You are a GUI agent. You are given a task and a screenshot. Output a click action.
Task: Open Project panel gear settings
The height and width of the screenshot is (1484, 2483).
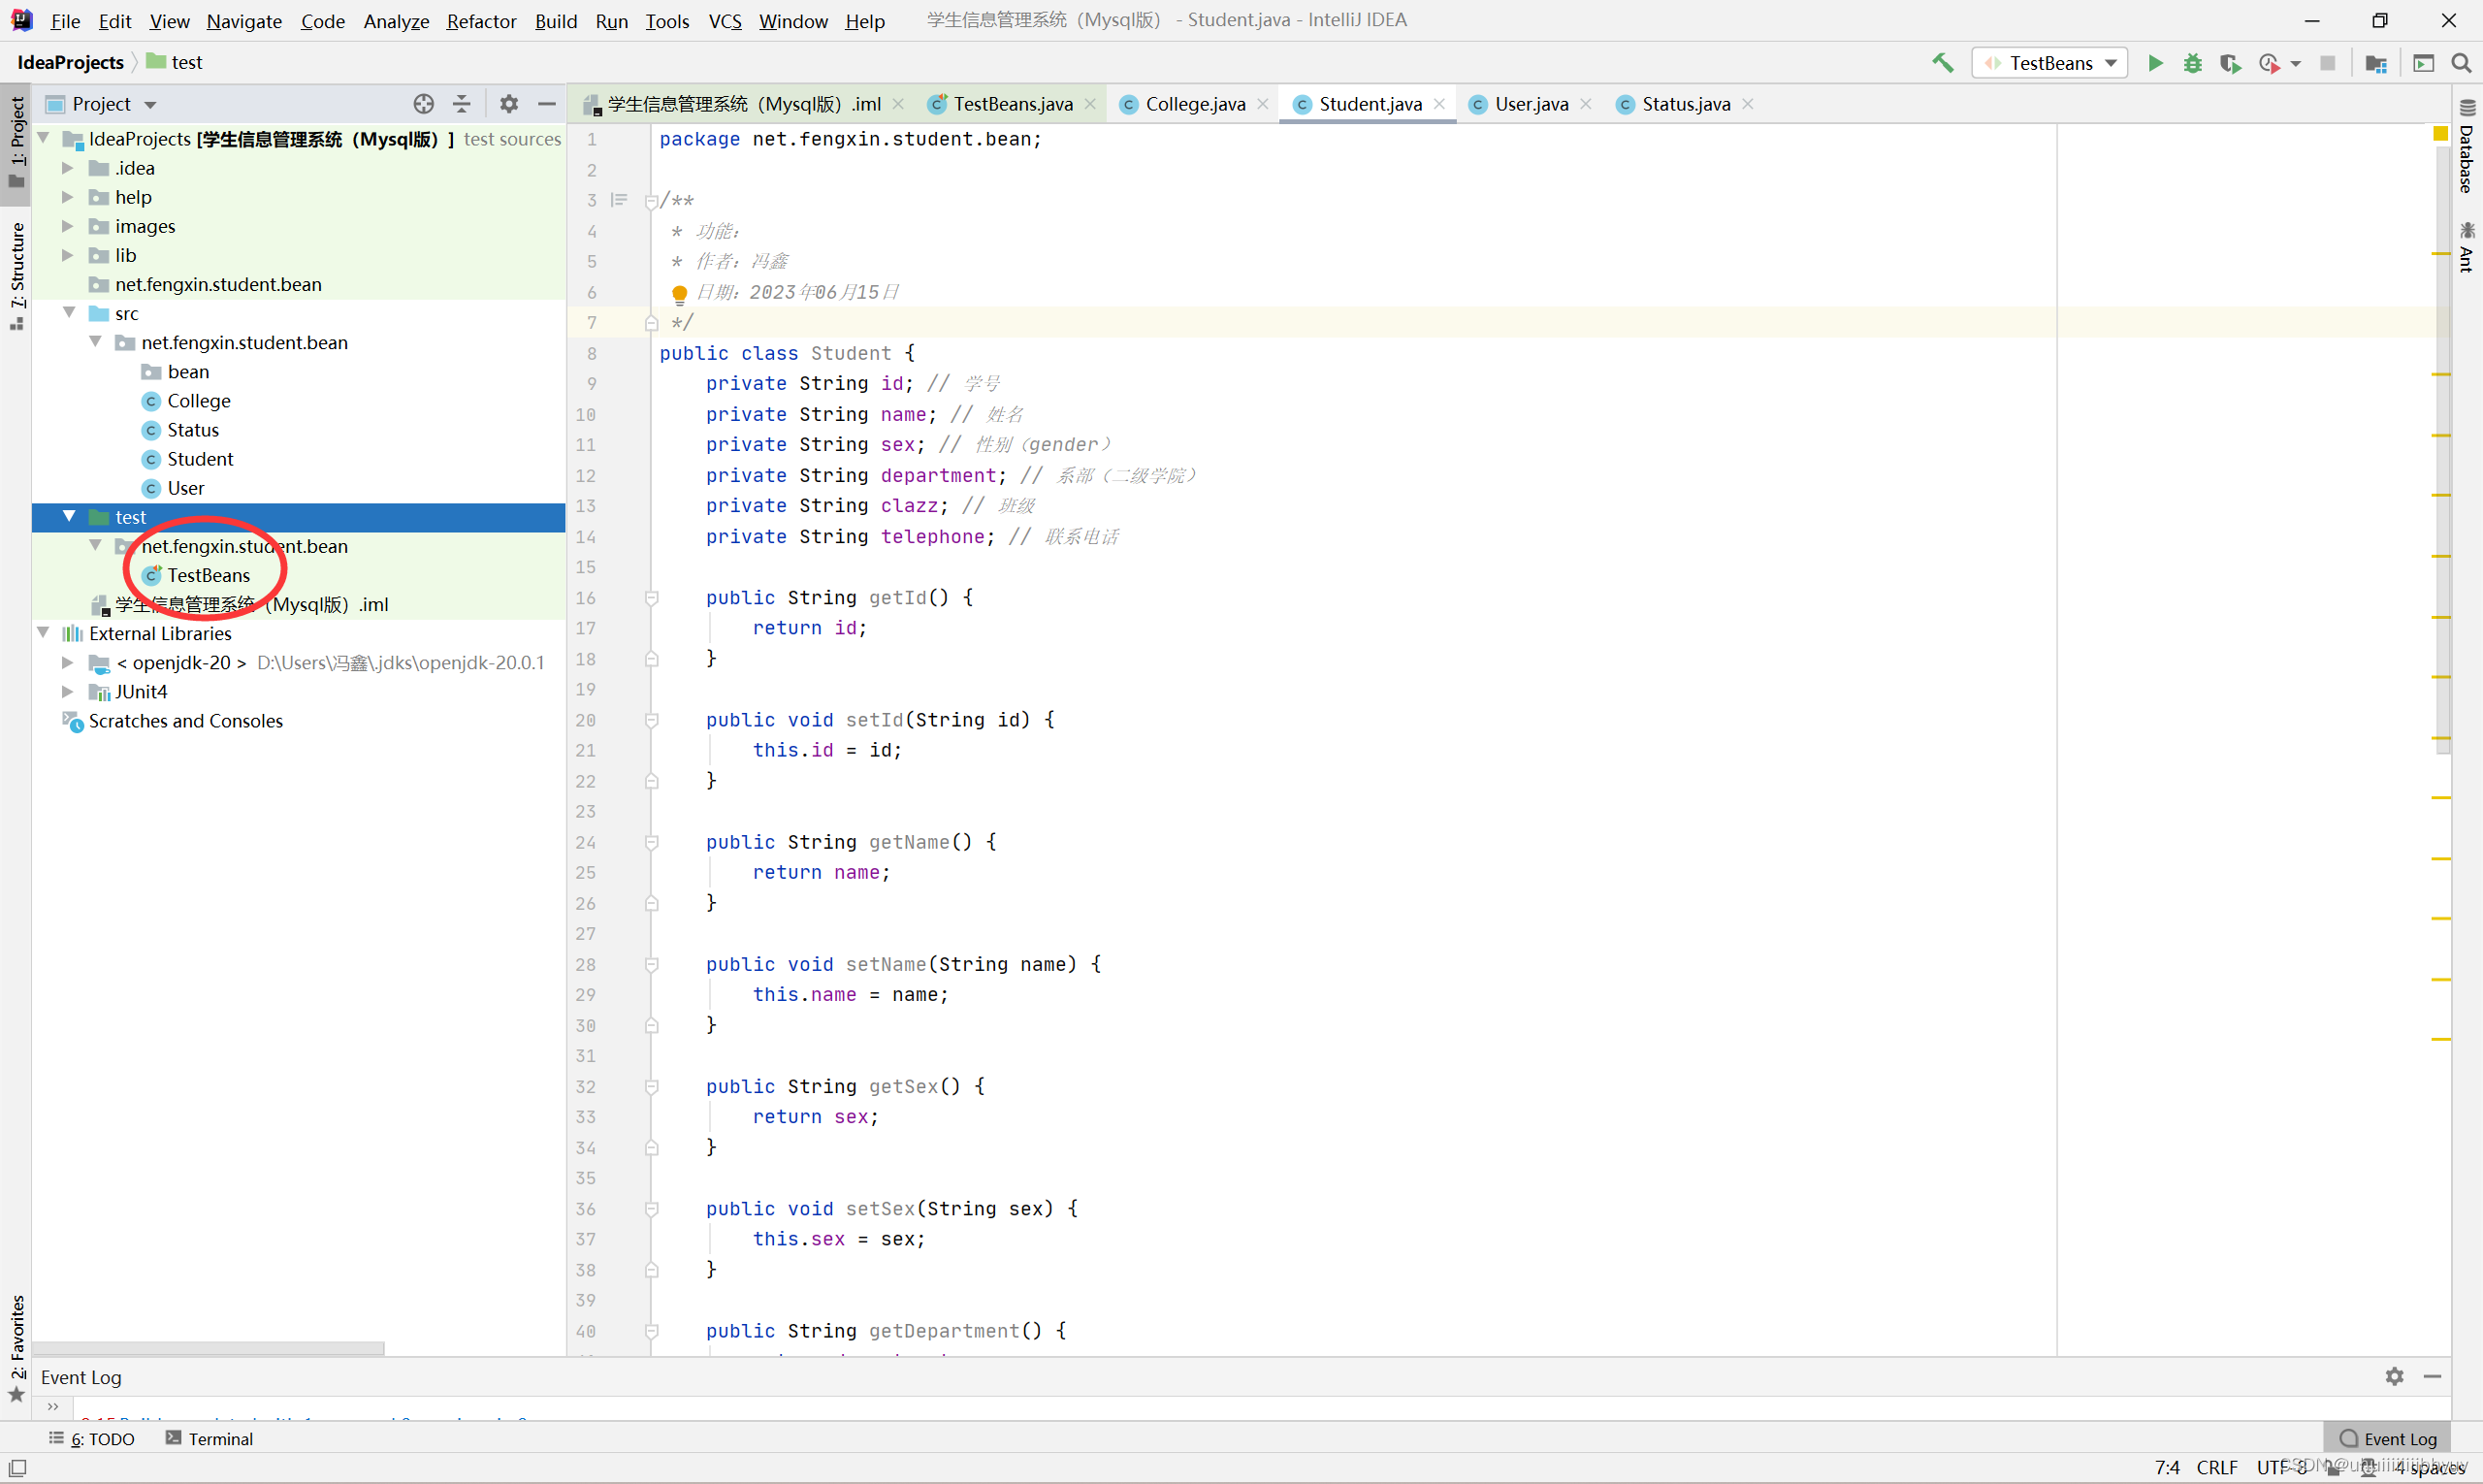click(509, 104)
